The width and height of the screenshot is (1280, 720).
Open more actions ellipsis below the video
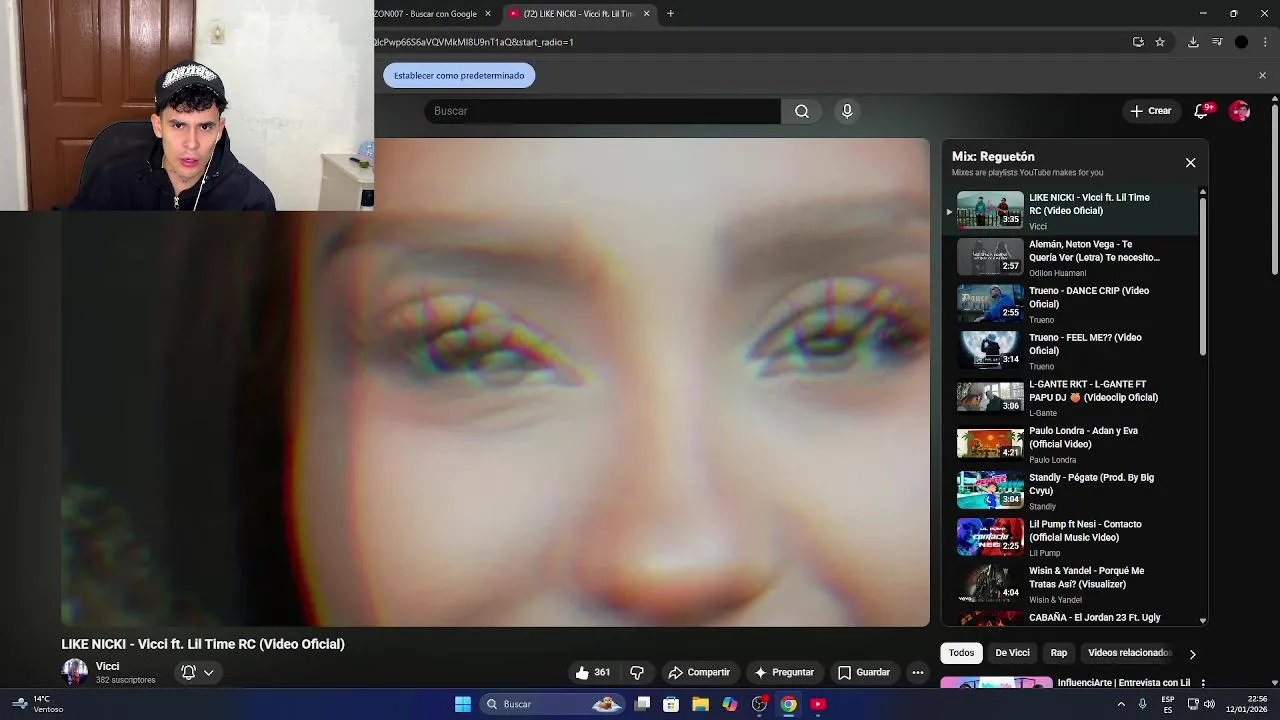(918, 672)
